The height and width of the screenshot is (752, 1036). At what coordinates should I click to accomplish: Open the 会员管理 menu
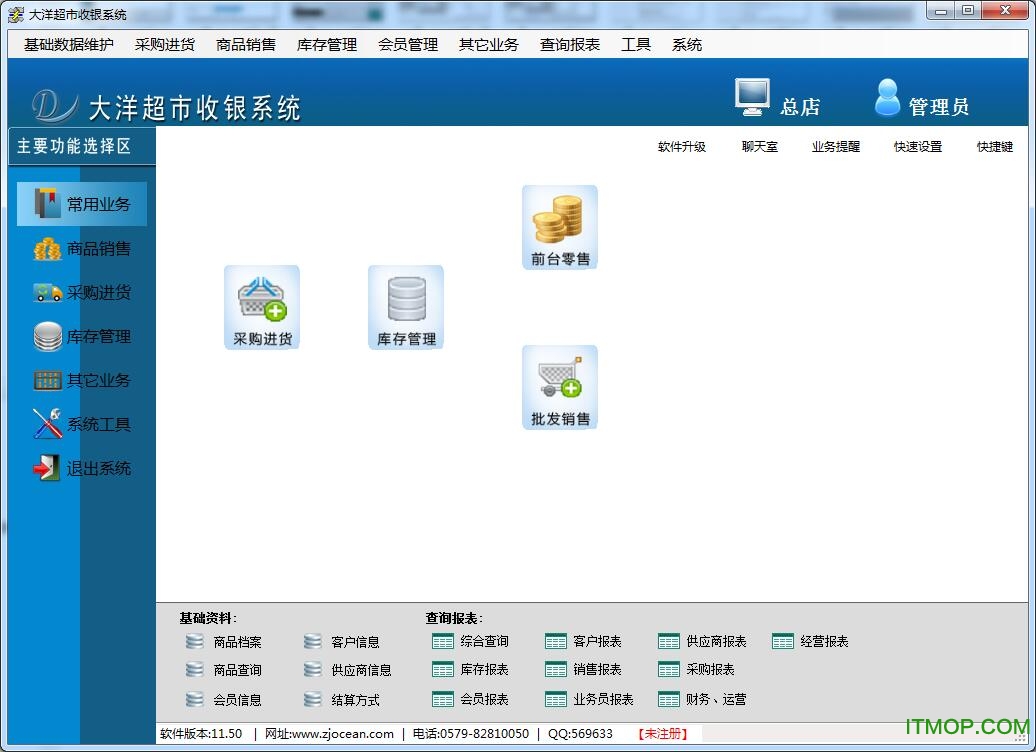(408, 45)
